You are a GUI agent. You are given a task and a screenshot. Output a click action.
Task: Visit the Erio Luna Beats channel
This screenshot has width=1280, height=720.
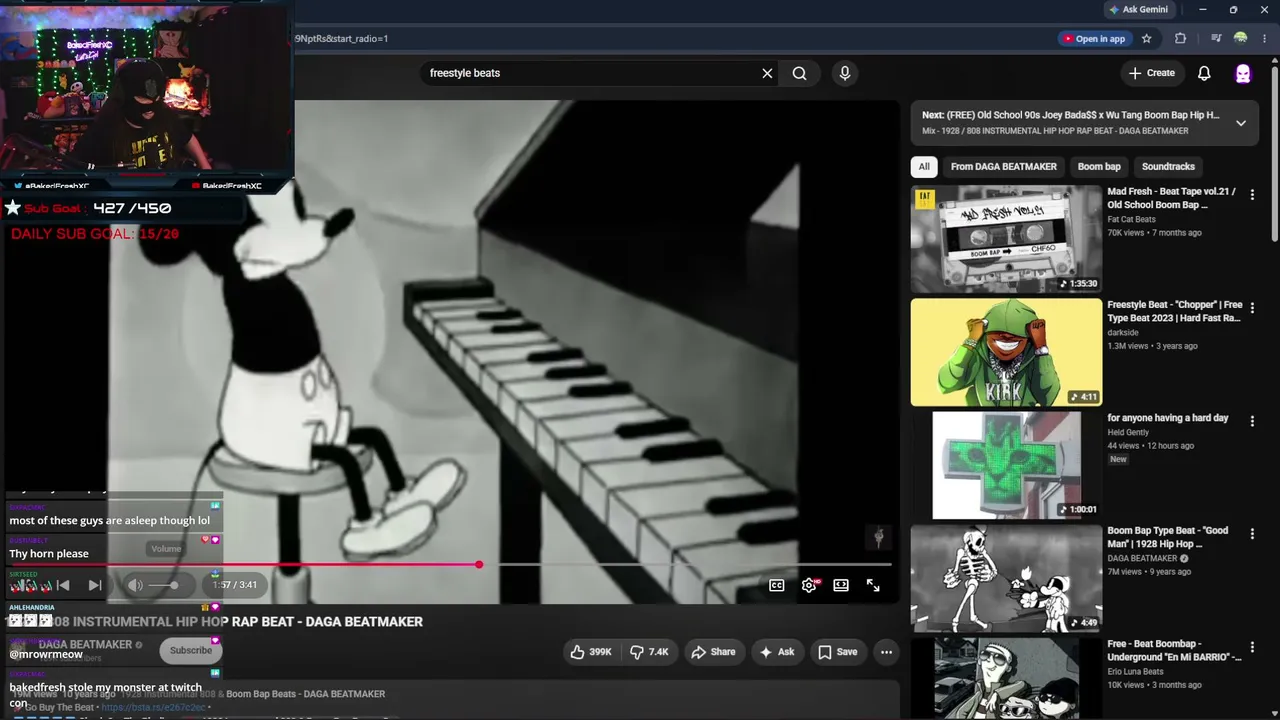click(1140, 671)
